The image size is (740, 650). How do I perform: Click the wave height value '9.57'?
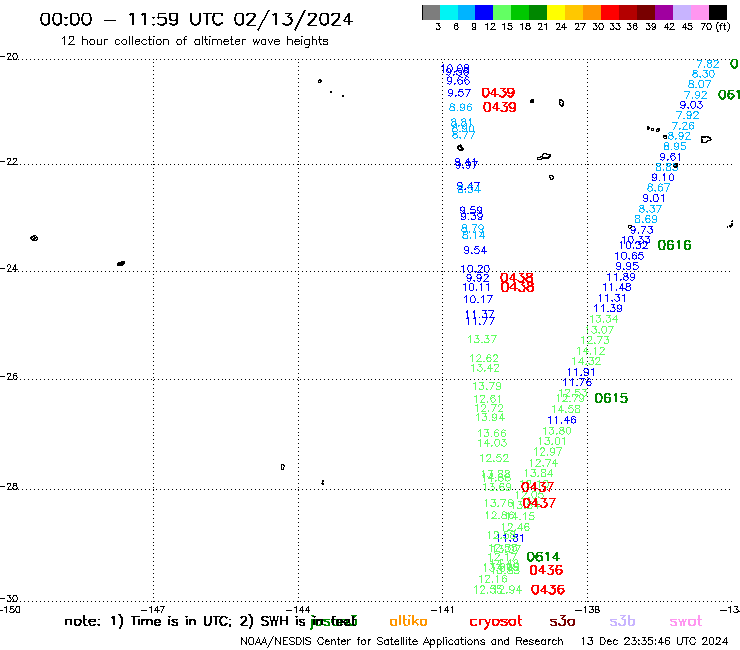click(x=459, y=93)
